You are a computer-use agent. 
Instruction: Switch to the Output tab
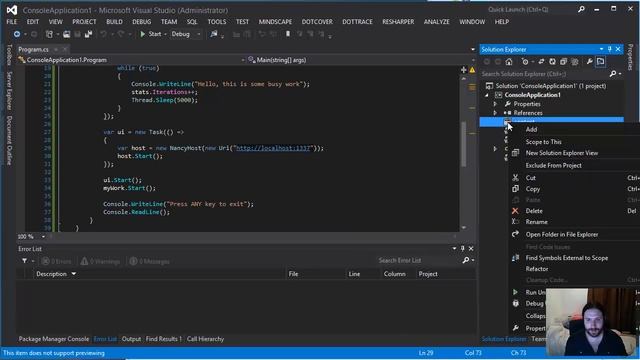pyautogui.click(x=131, y=339)
